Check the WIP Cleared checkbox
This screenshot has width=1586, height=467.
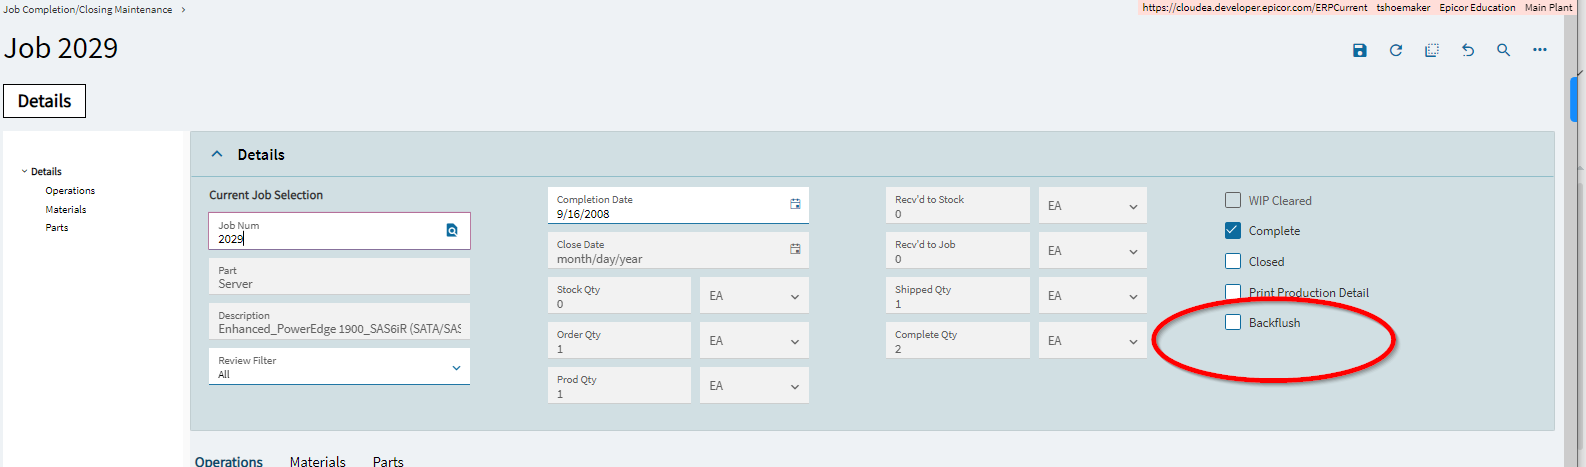point(1233,200)
